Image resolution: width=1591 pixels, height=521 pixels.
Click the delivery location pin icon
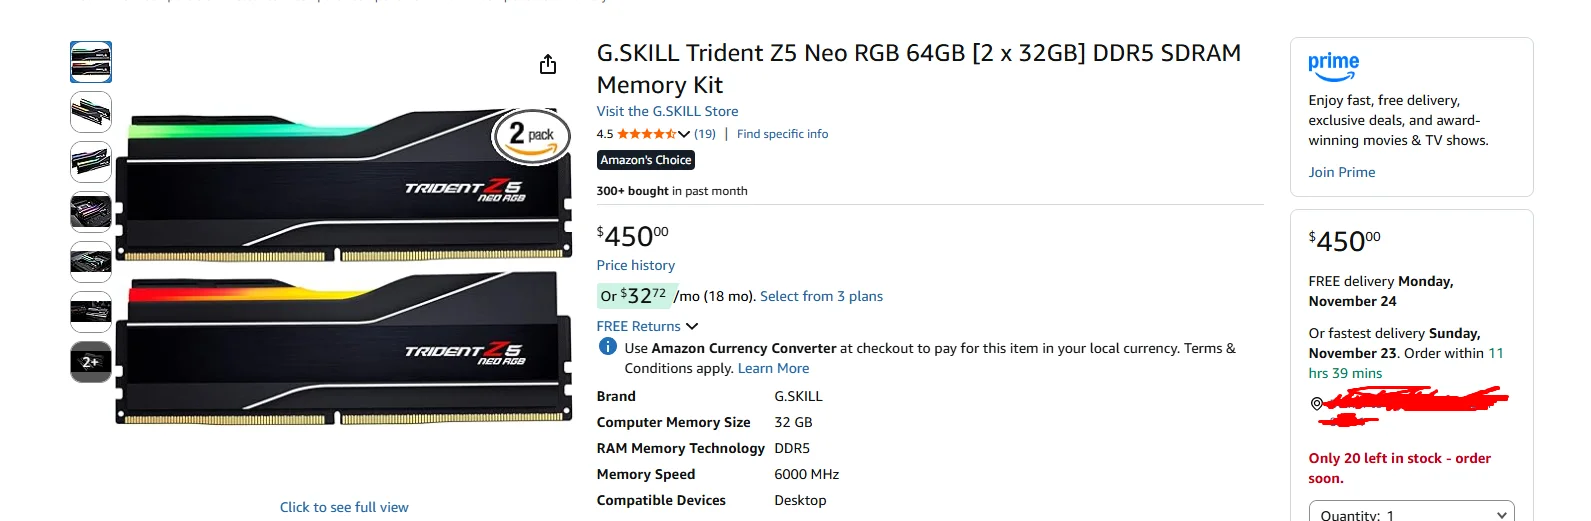1316,403
